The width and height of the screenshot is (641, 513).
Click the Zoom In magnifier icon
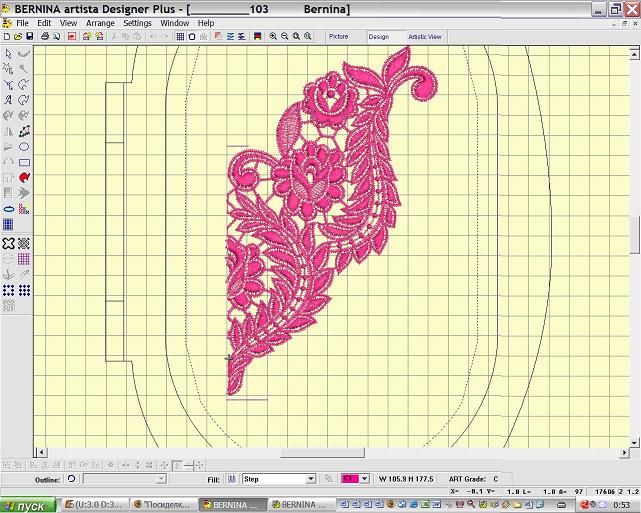[x=272, y=36]
